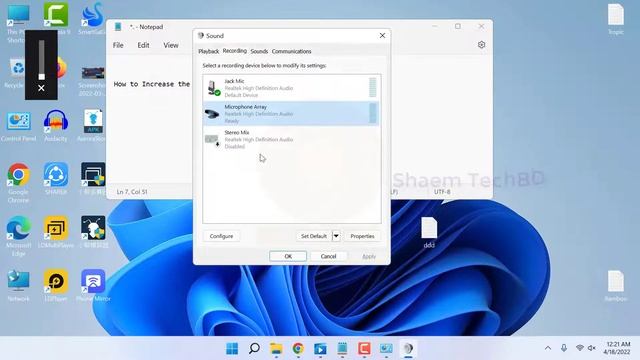640x360 pixels.
Task: Switch to Camtasia in the taskbar
Action: (x=364, y=349)
